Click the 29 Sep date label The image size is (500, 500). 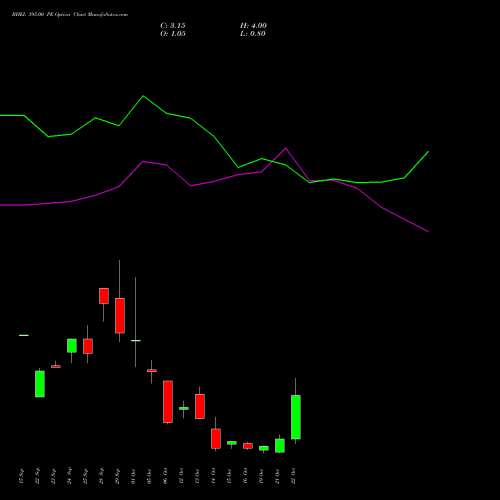(x=117, y=476)
